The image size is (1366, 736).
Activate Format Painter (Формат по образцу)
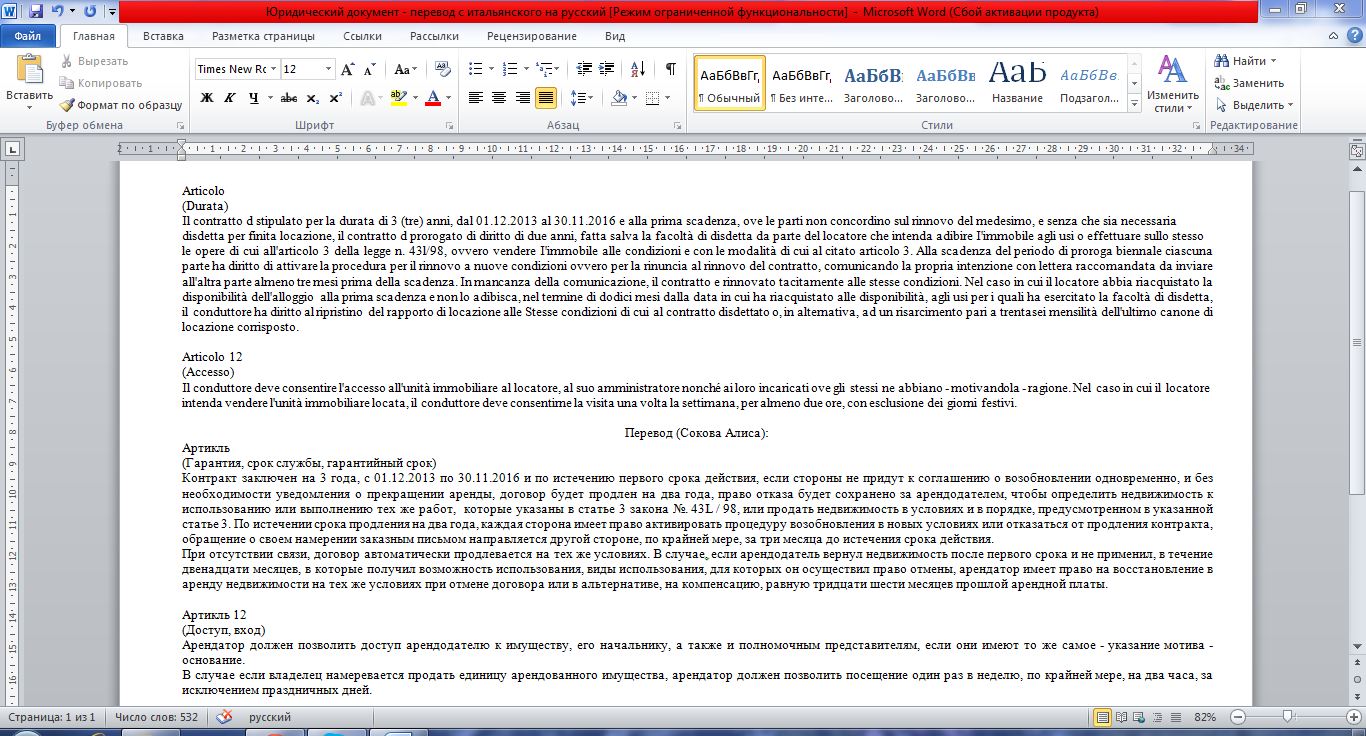120,105
